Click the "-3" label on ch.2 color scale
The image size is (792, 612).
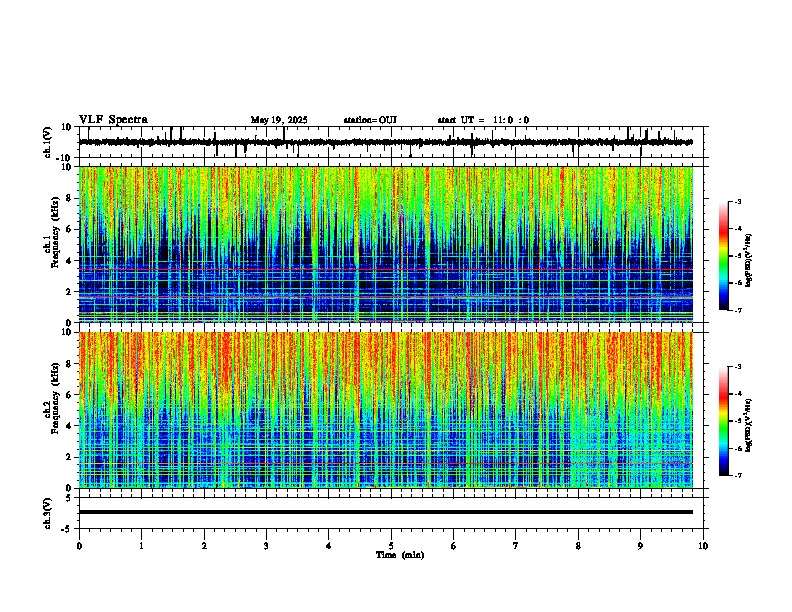click(x=737, y=367)
